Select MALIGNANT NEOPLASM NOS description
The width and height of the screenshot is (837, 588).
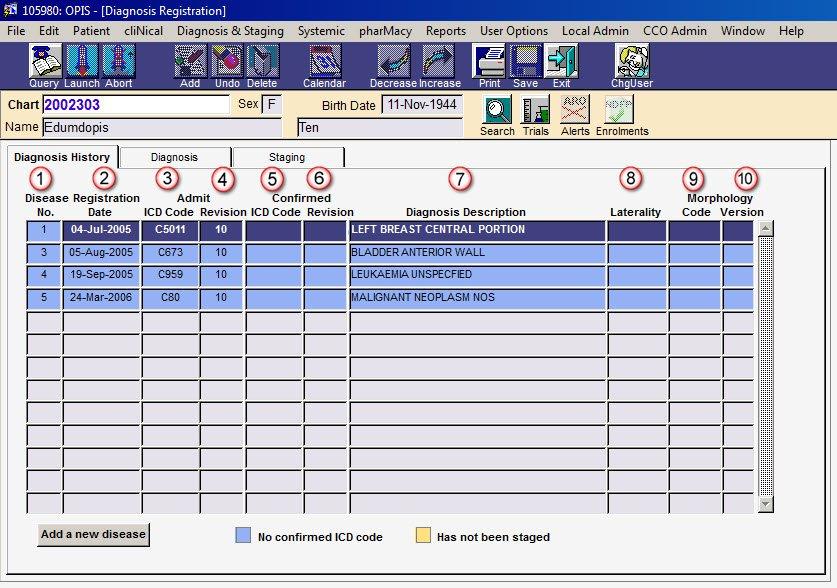[478, 298]
